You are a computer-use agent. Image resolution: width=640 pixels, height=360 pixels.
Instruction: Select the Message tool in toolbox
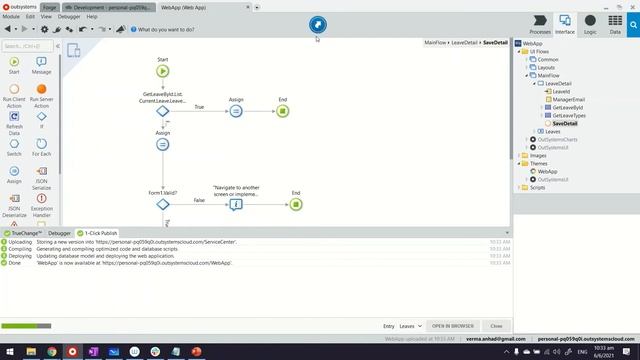(41, 65)
